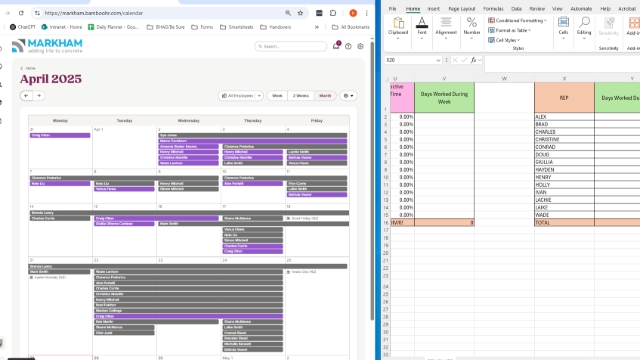Click the formula bar Enter checkmark icon
The width and height of the screenshot is (640, 360).
(464, 60)
